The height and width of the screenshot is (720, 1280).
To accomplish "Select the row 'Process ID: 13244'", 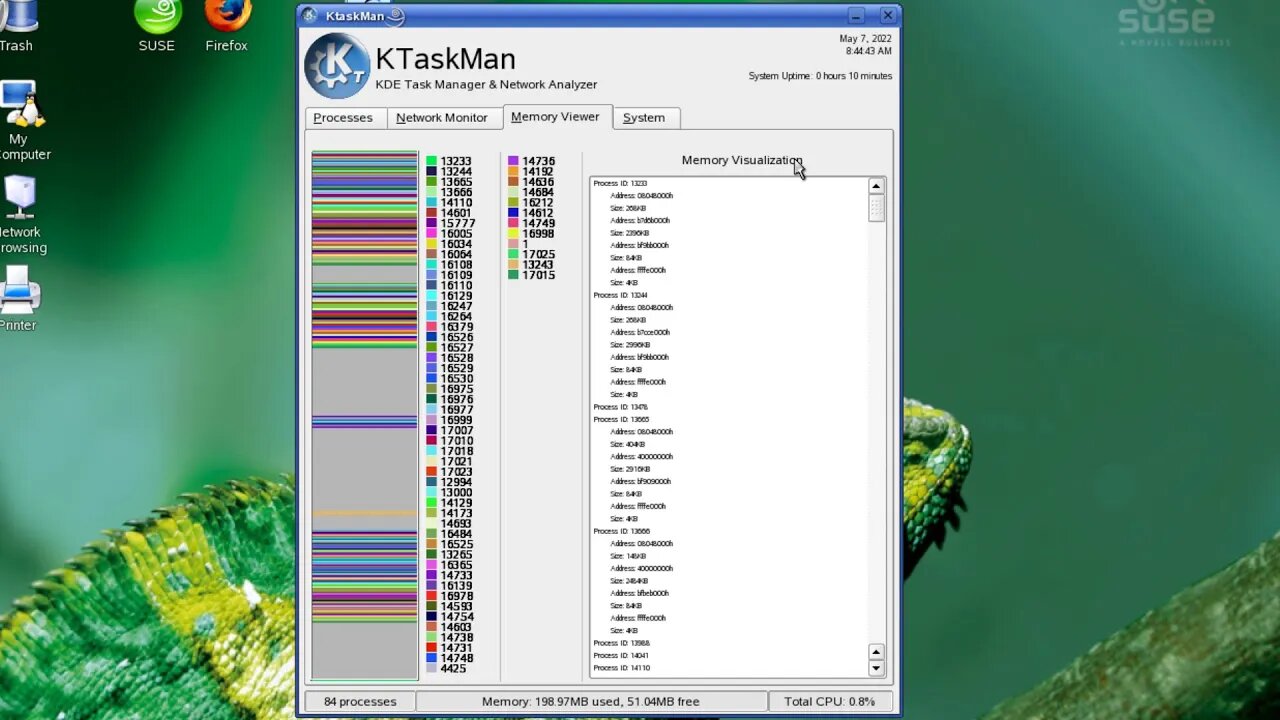I will click(x=620, y=295).
